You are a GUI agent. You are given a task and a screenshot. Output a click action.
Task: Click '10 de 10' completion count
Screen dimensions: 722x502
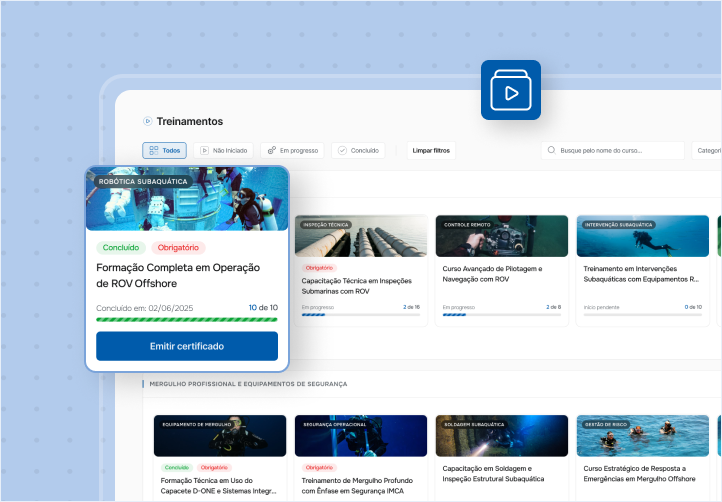click(x=263, y=308)
